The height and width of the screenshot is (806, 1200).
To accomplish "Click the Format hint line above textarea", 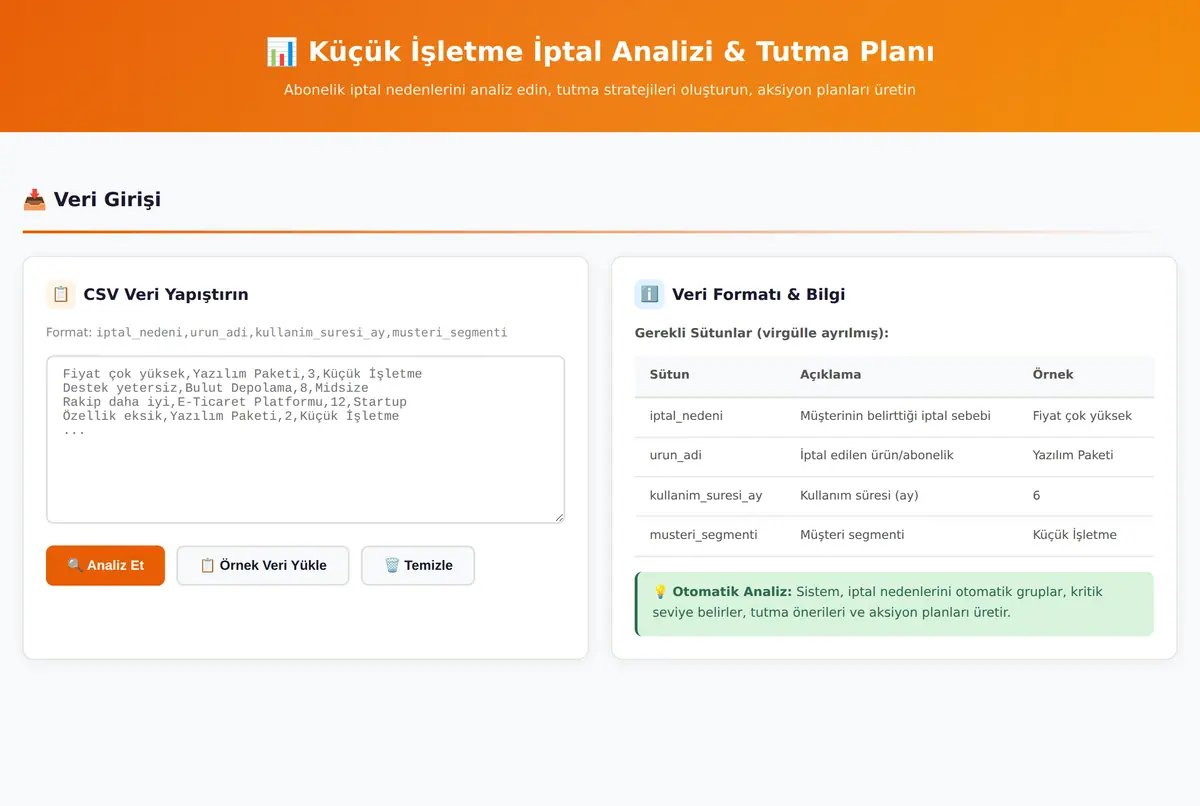I will [276, 332].
